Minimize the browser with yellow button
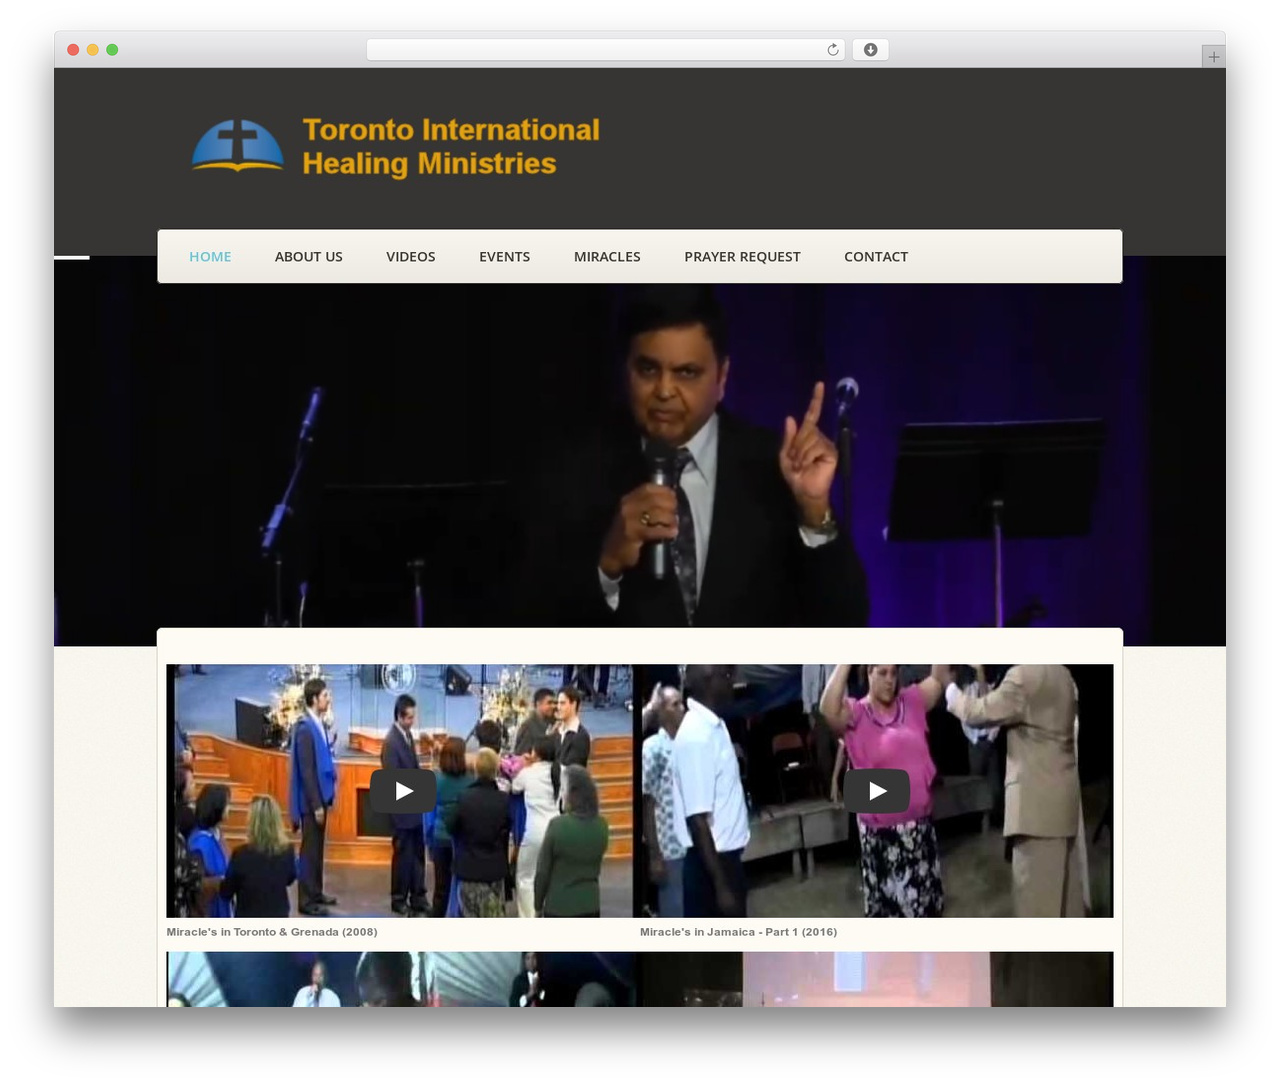The height and width of the screenshot is (1084, 1280). coord(93,50)
